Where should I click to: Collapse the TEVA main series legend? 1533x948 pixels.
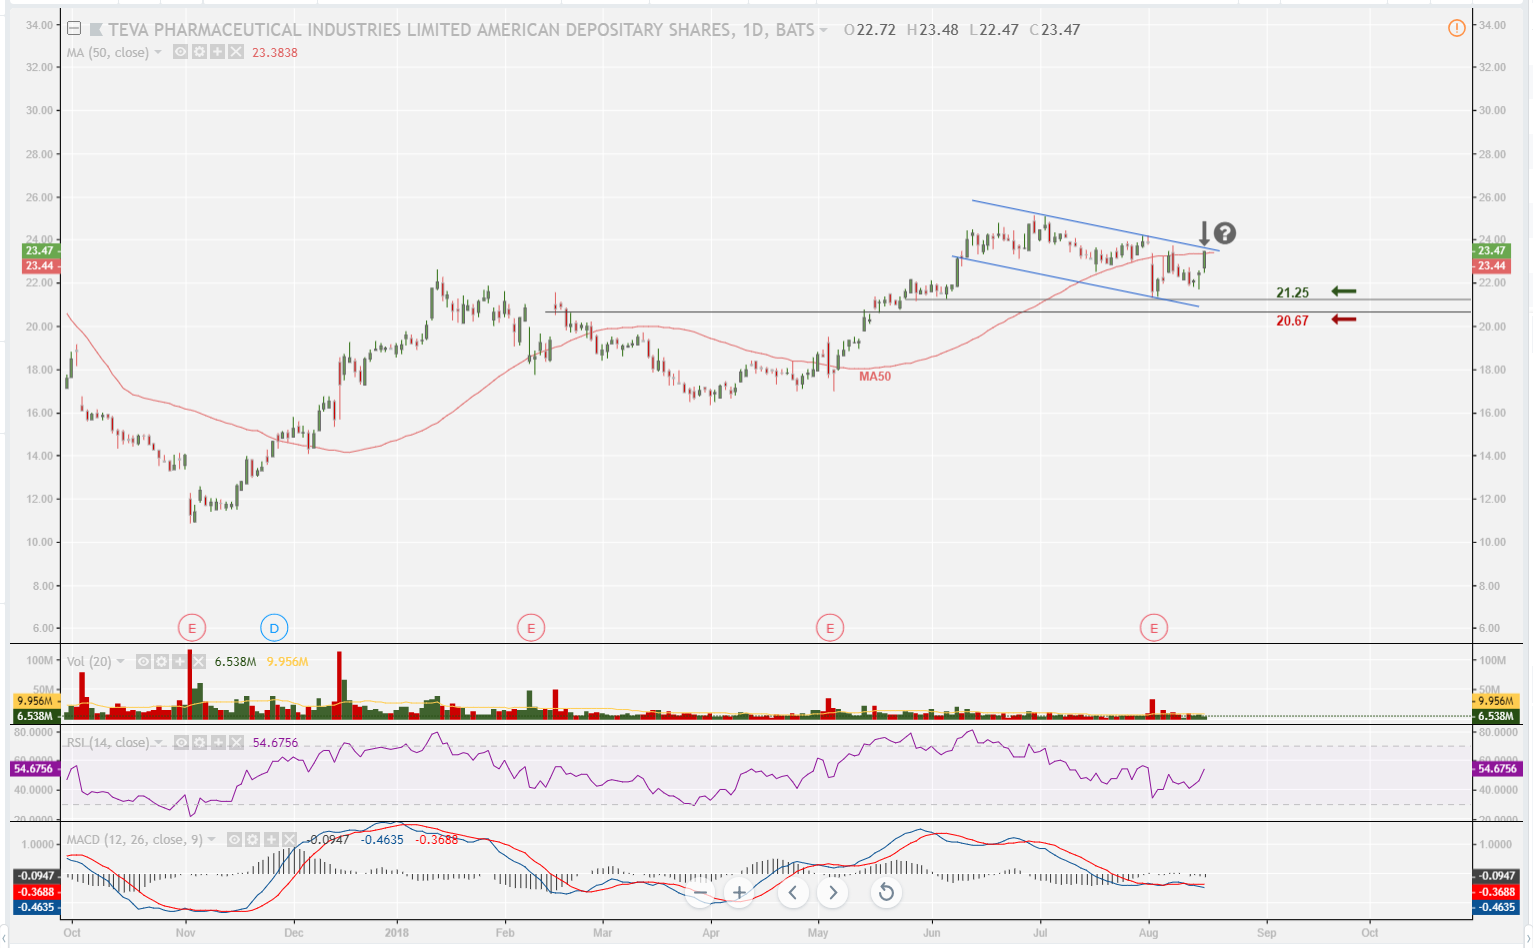(x=74, y=29)
